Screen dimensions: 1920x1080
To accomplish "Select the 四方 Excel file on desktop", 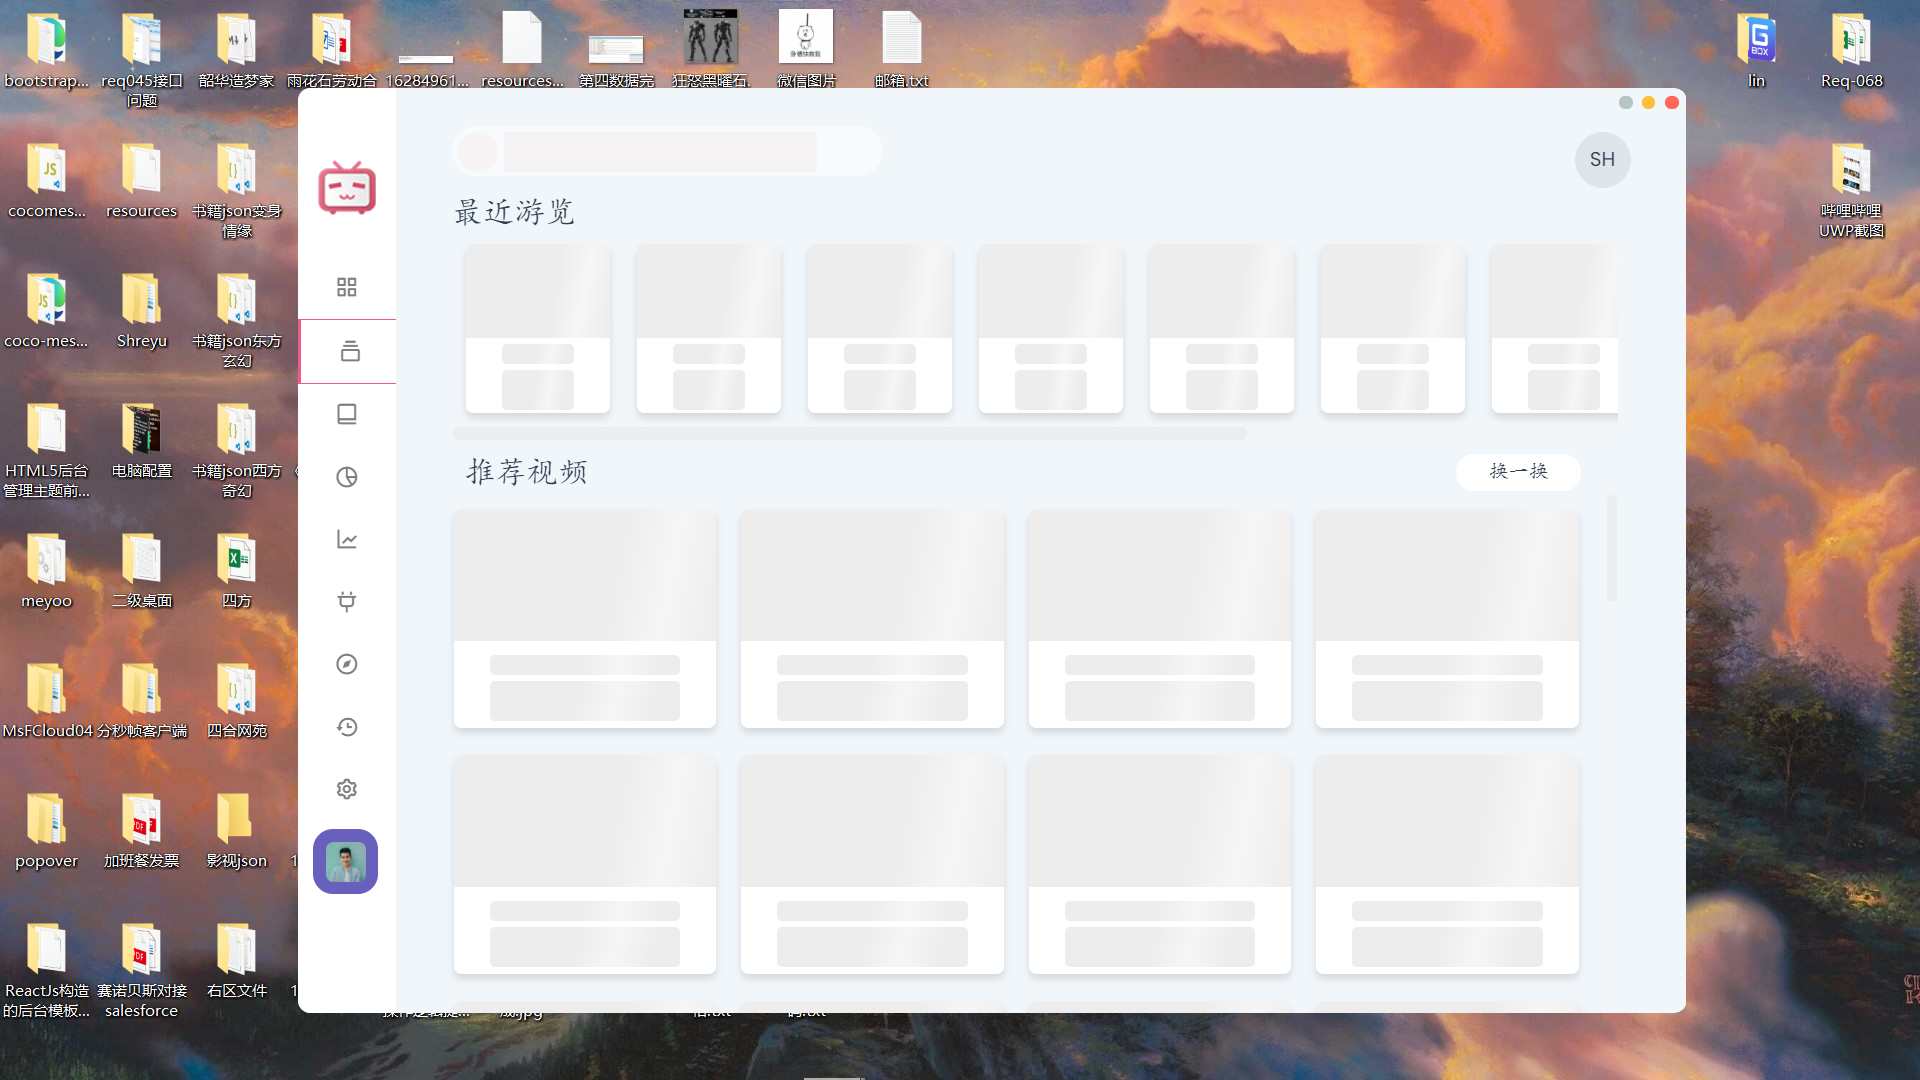I will click(x=236, y=570).
